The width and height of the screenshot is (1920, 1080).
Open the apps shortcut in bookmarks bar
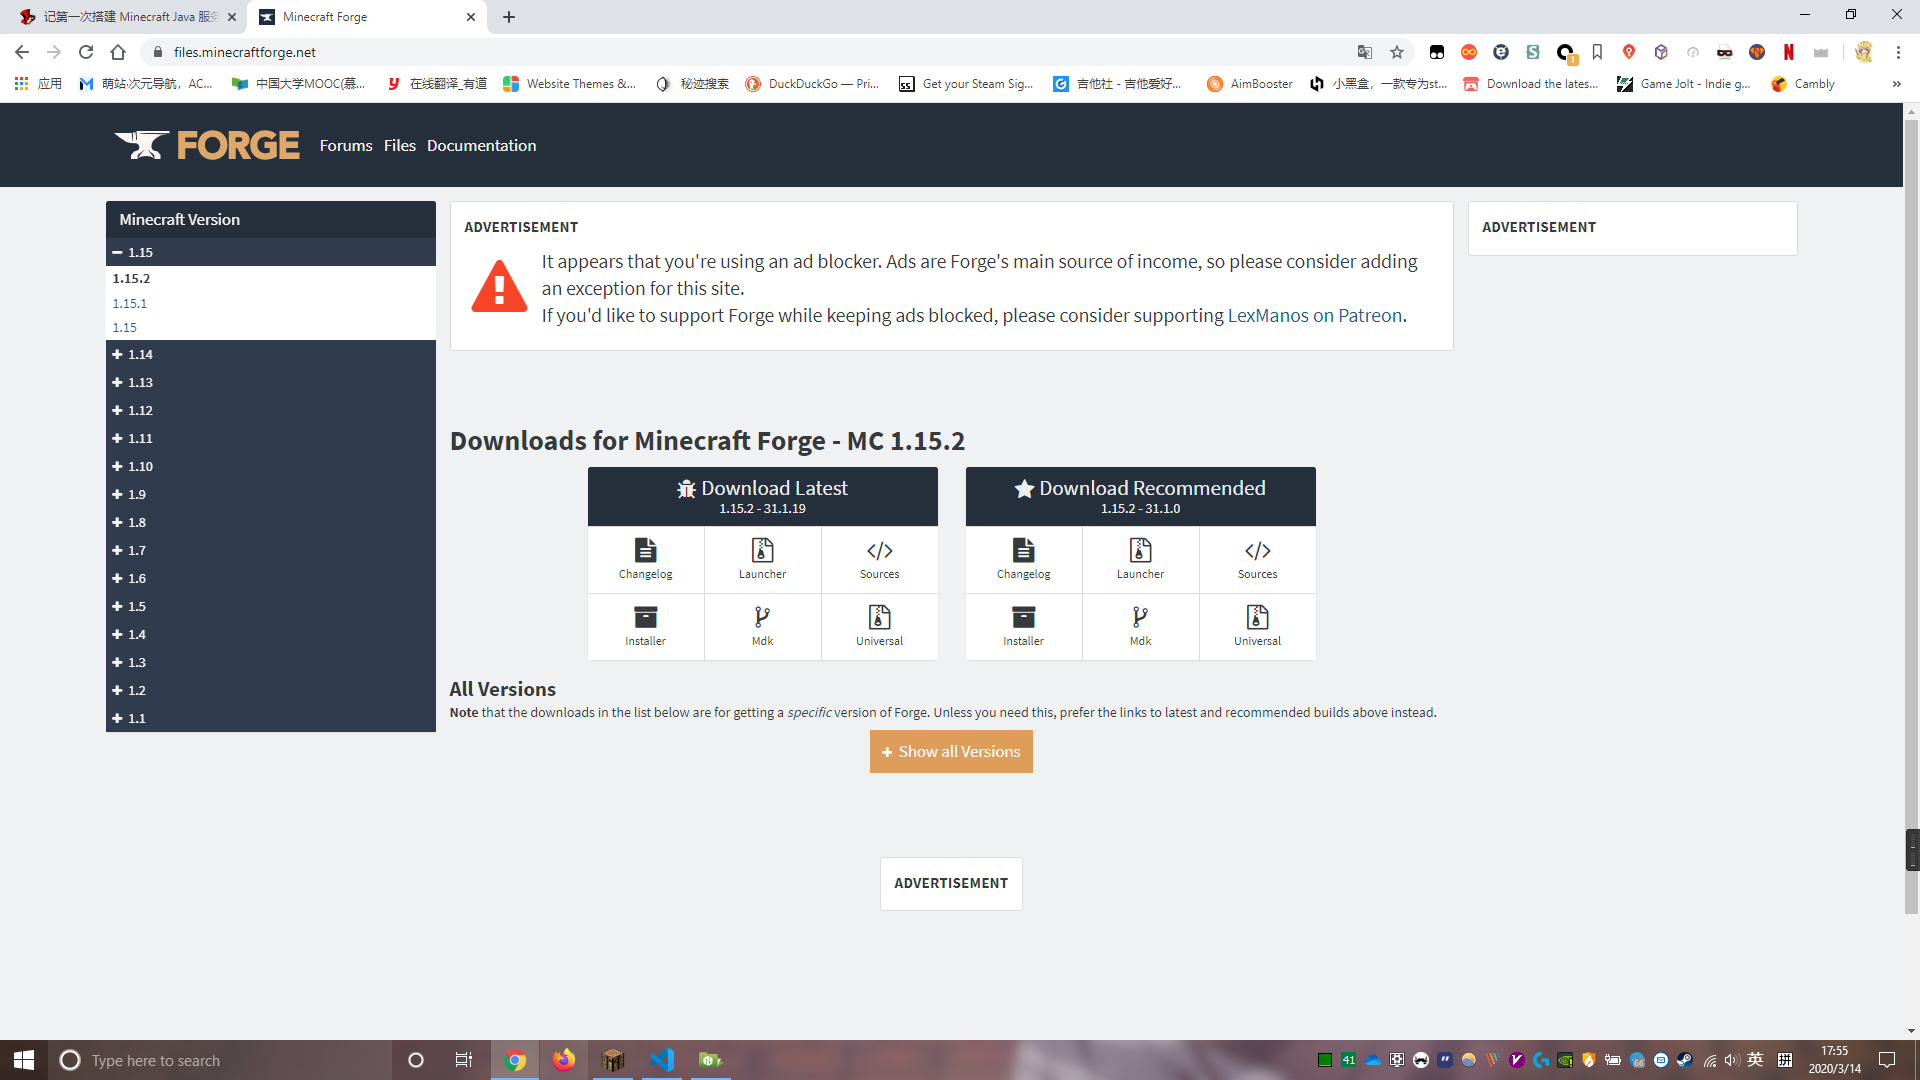[38, 84]
